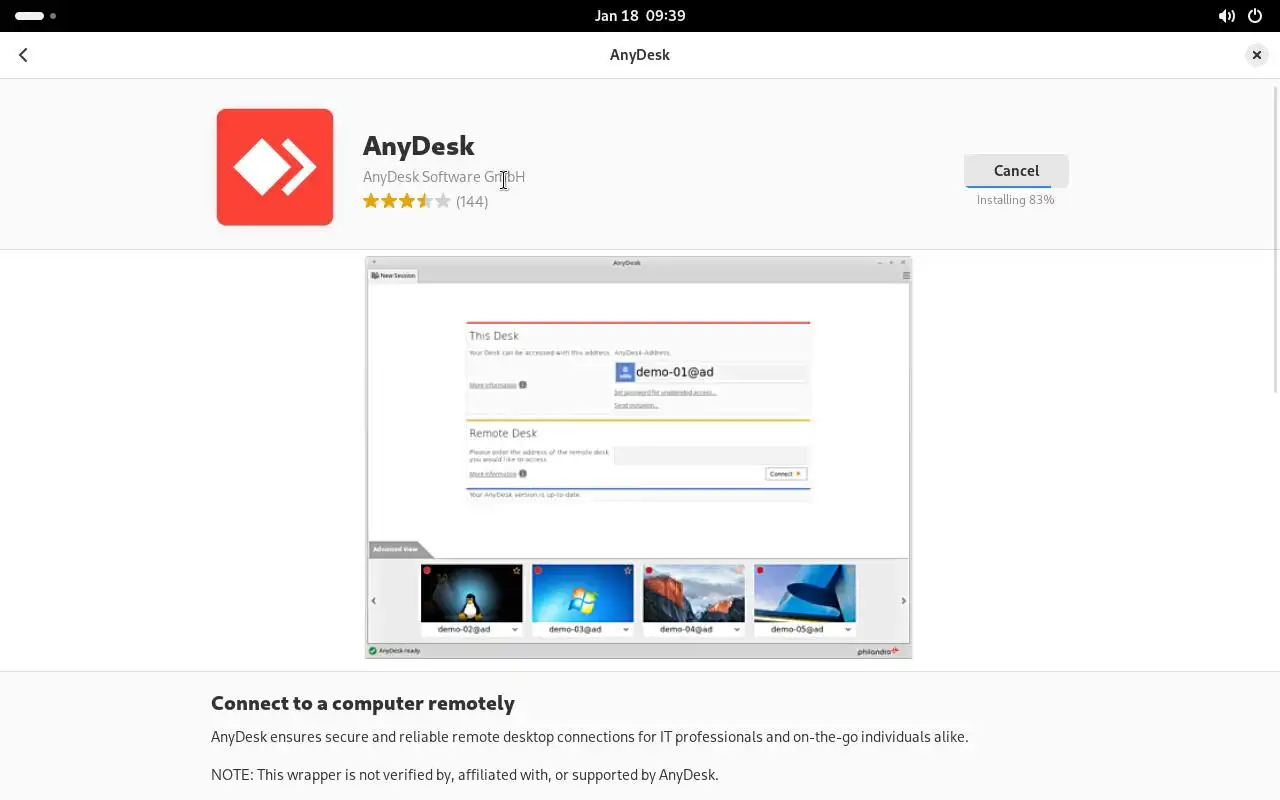The image size is (1280, 800).
Task: Click the window title AnyDesk in header
Action: [640, 55]
